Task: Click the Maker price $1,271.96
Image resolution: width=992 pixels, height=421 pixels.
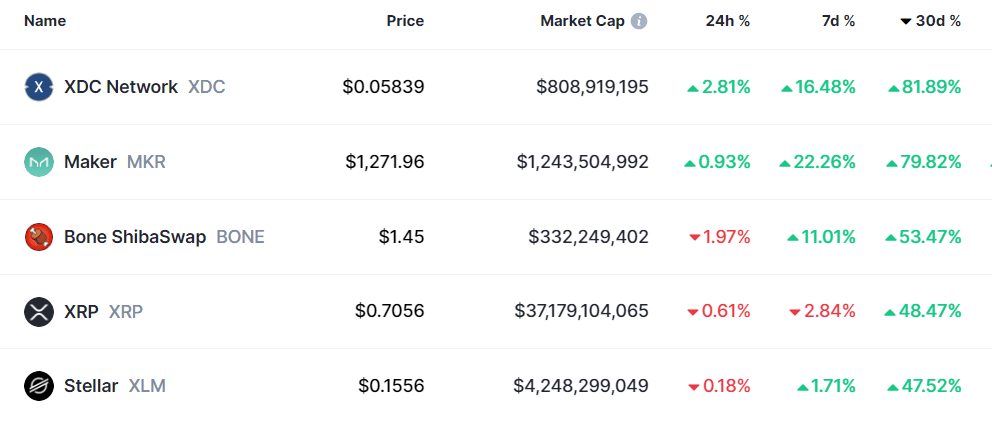Action: (385, 162)
